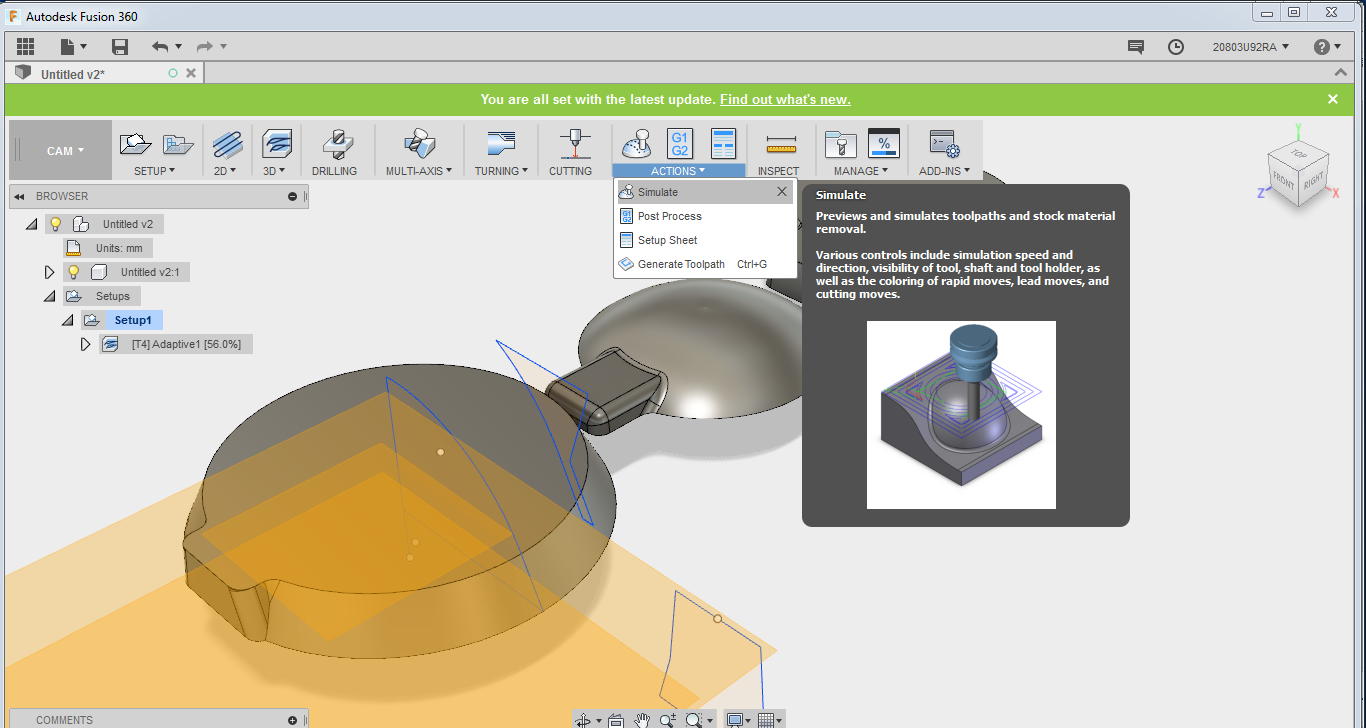
Task: Click the Inspect measure ruler icon
Action: click(x=781, y=144)
